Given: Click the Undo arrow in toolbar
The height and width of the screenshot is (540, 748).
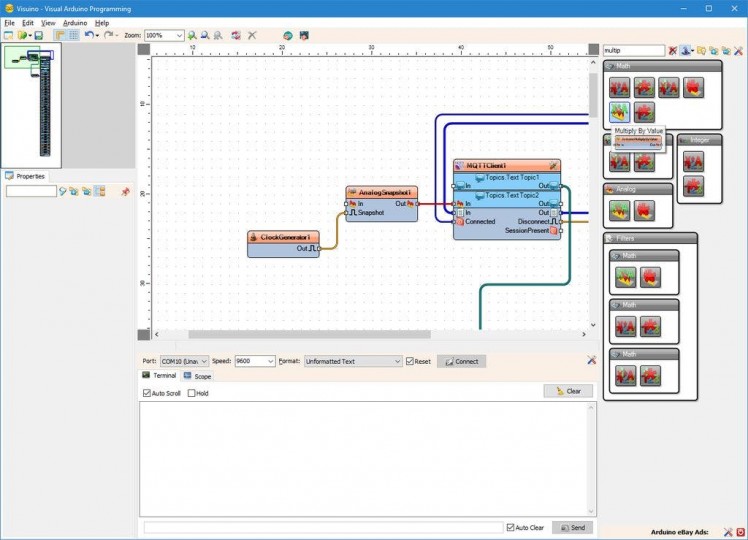Looking at the screenshot, I should pos(88,35).
